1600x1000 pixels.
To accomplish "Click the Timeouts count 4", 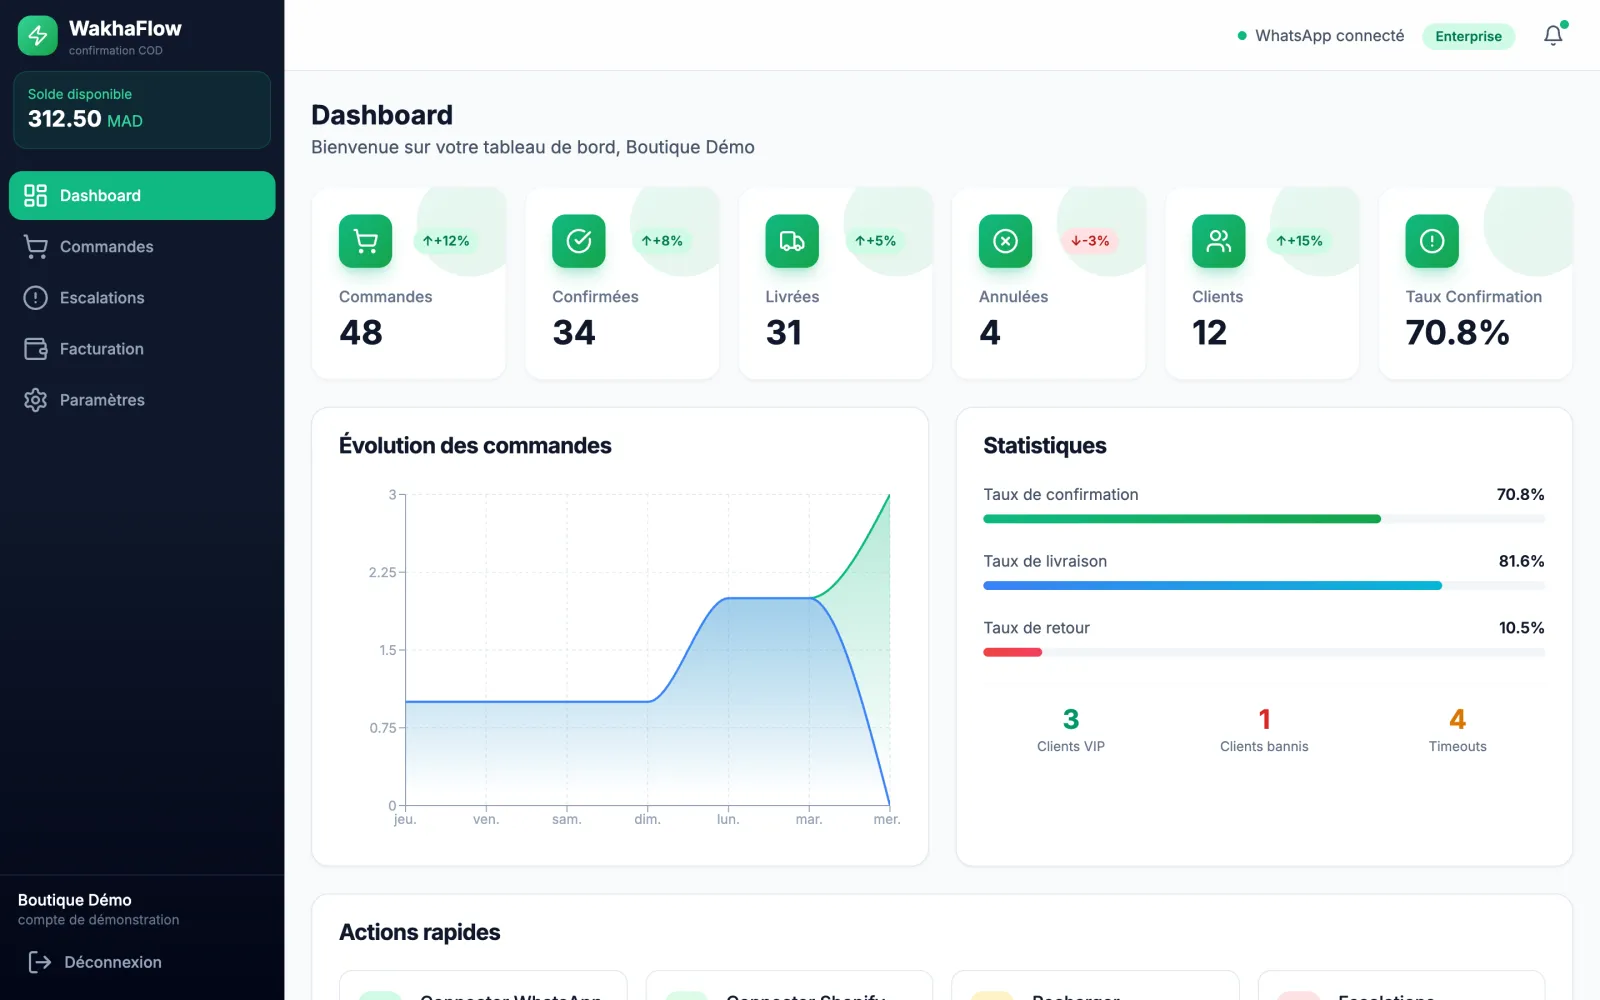I will [x=1458, y=719].
